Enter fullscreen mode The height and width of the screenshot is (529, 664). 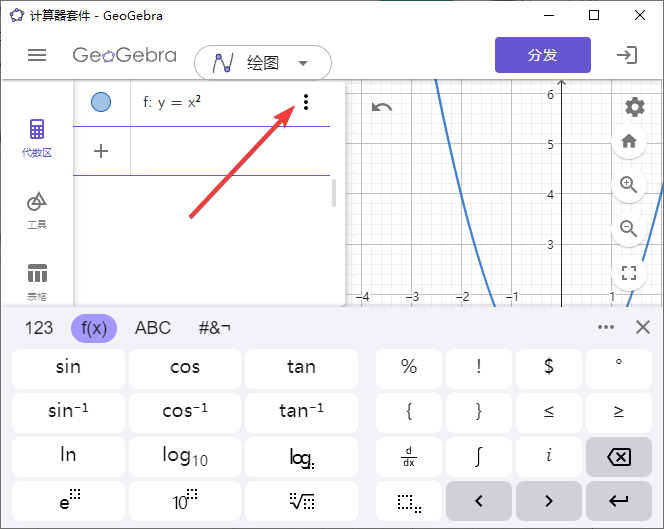[x=629, y=273]
